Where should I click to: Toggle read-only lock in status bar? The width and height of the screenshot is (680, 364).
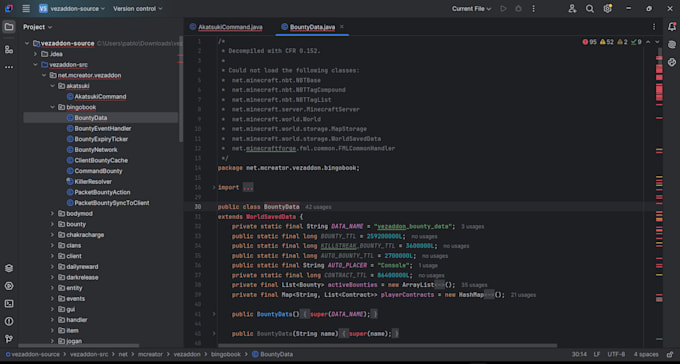[x=670, y=354]
